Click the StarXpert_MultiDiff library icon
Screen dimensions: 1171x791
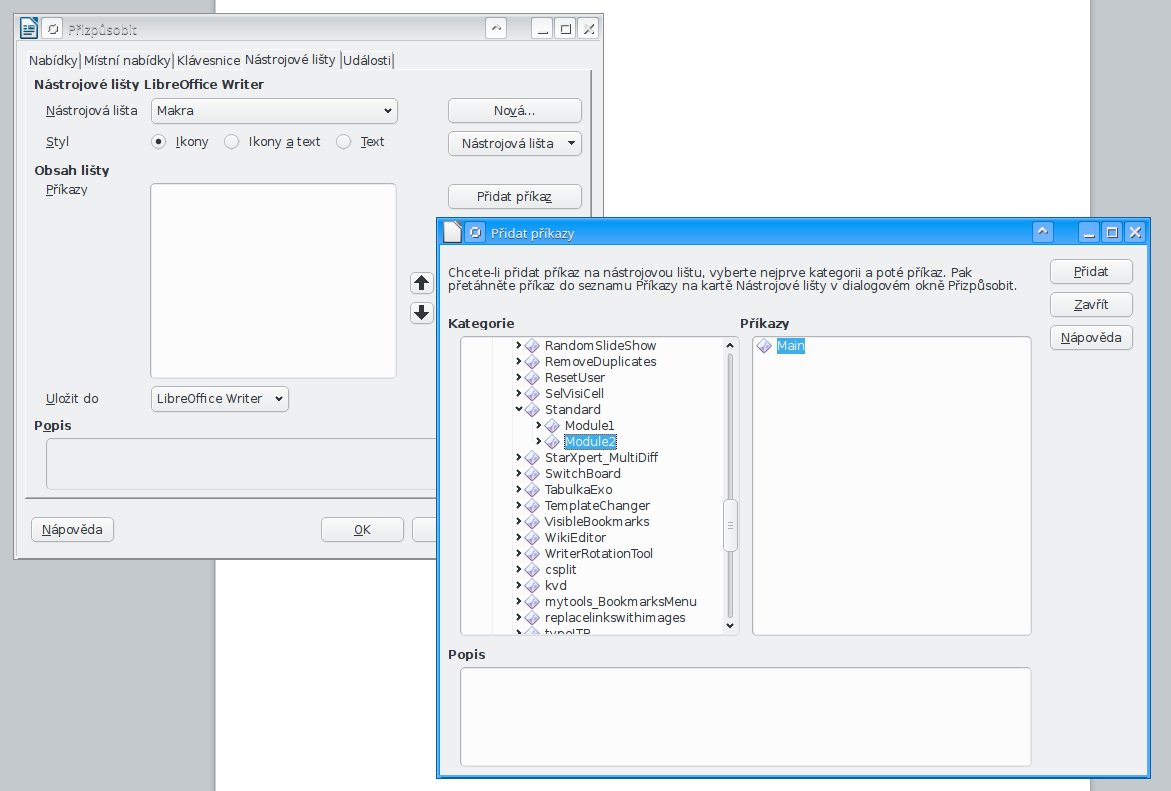point(532,457)
